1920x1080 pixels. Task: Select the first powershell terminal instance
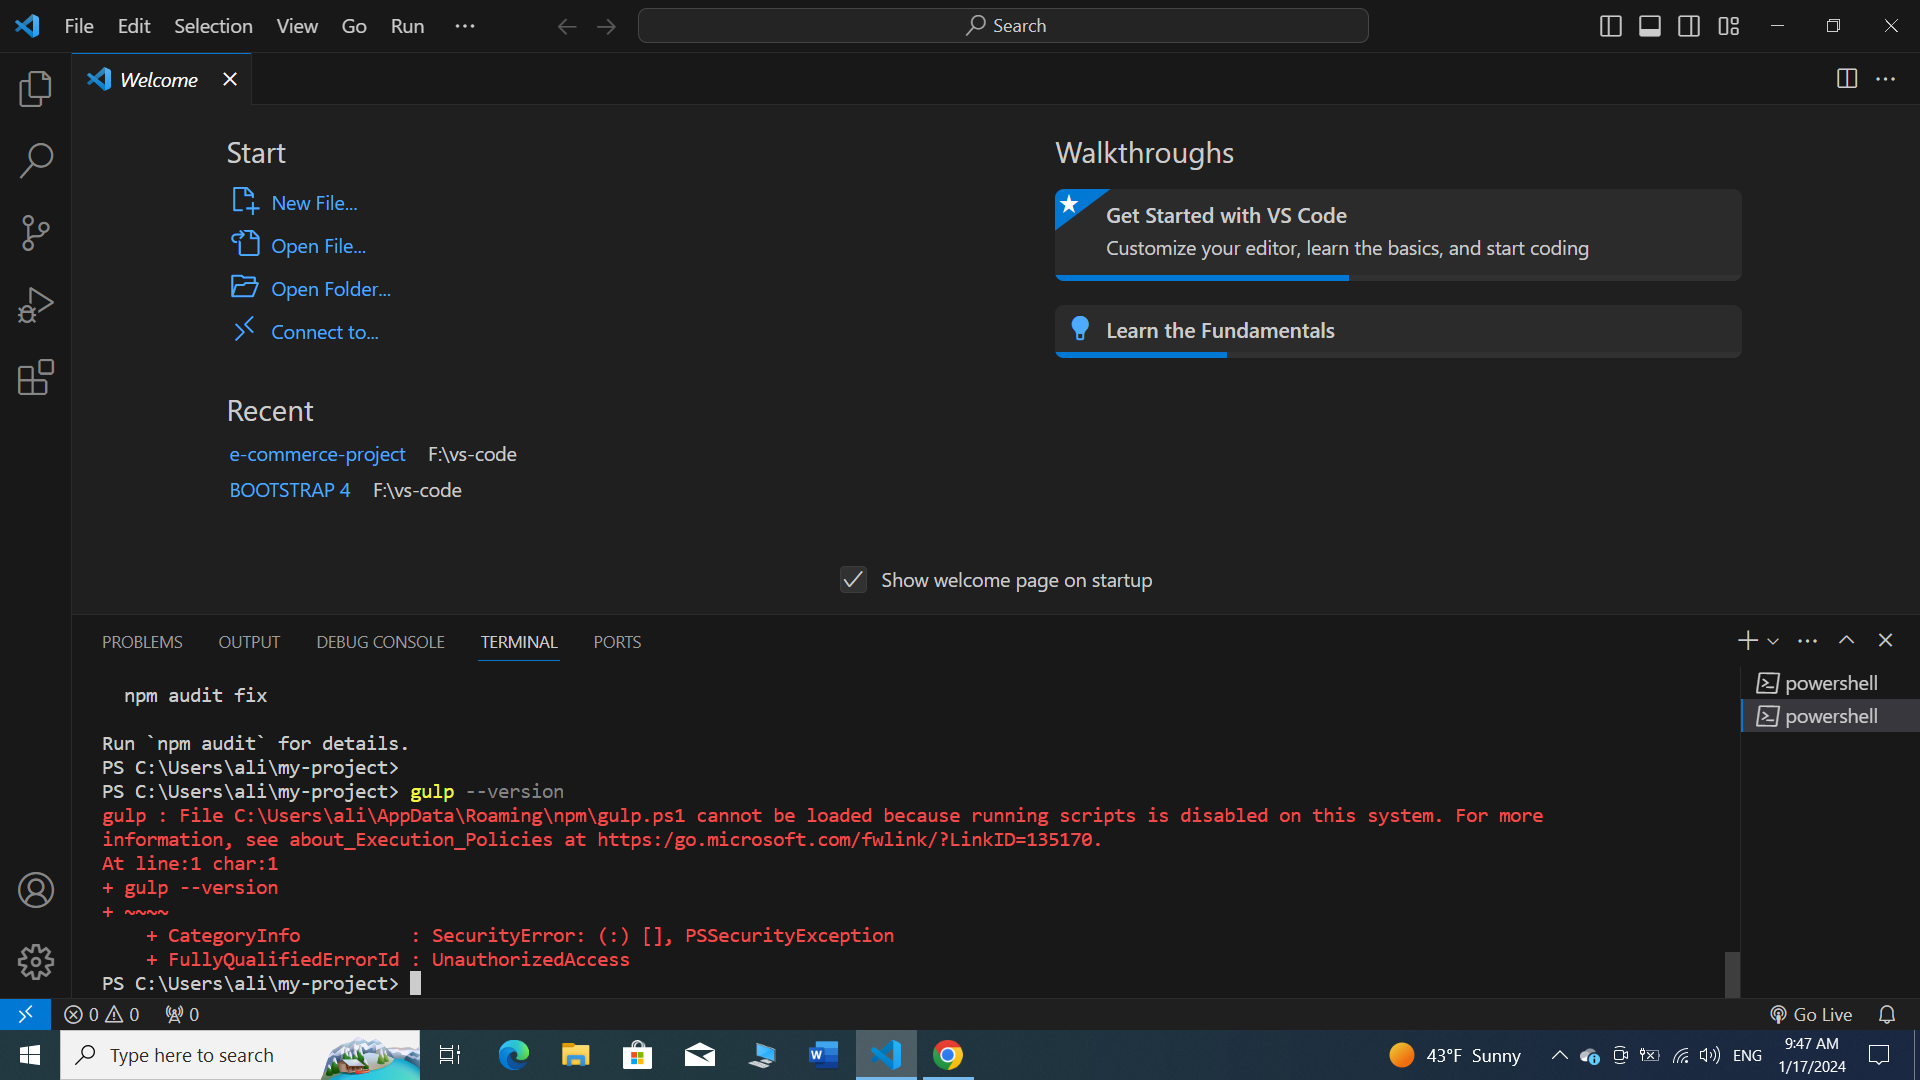[1830, 683]
